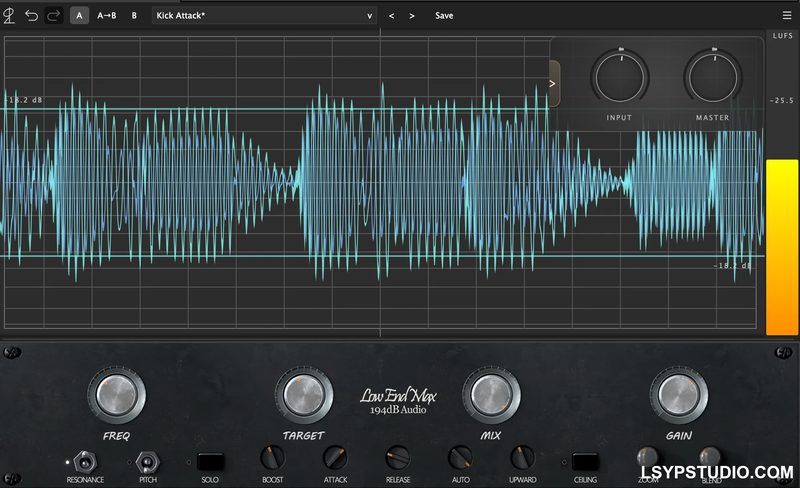Click the GAIN knob

click(679, 395)
